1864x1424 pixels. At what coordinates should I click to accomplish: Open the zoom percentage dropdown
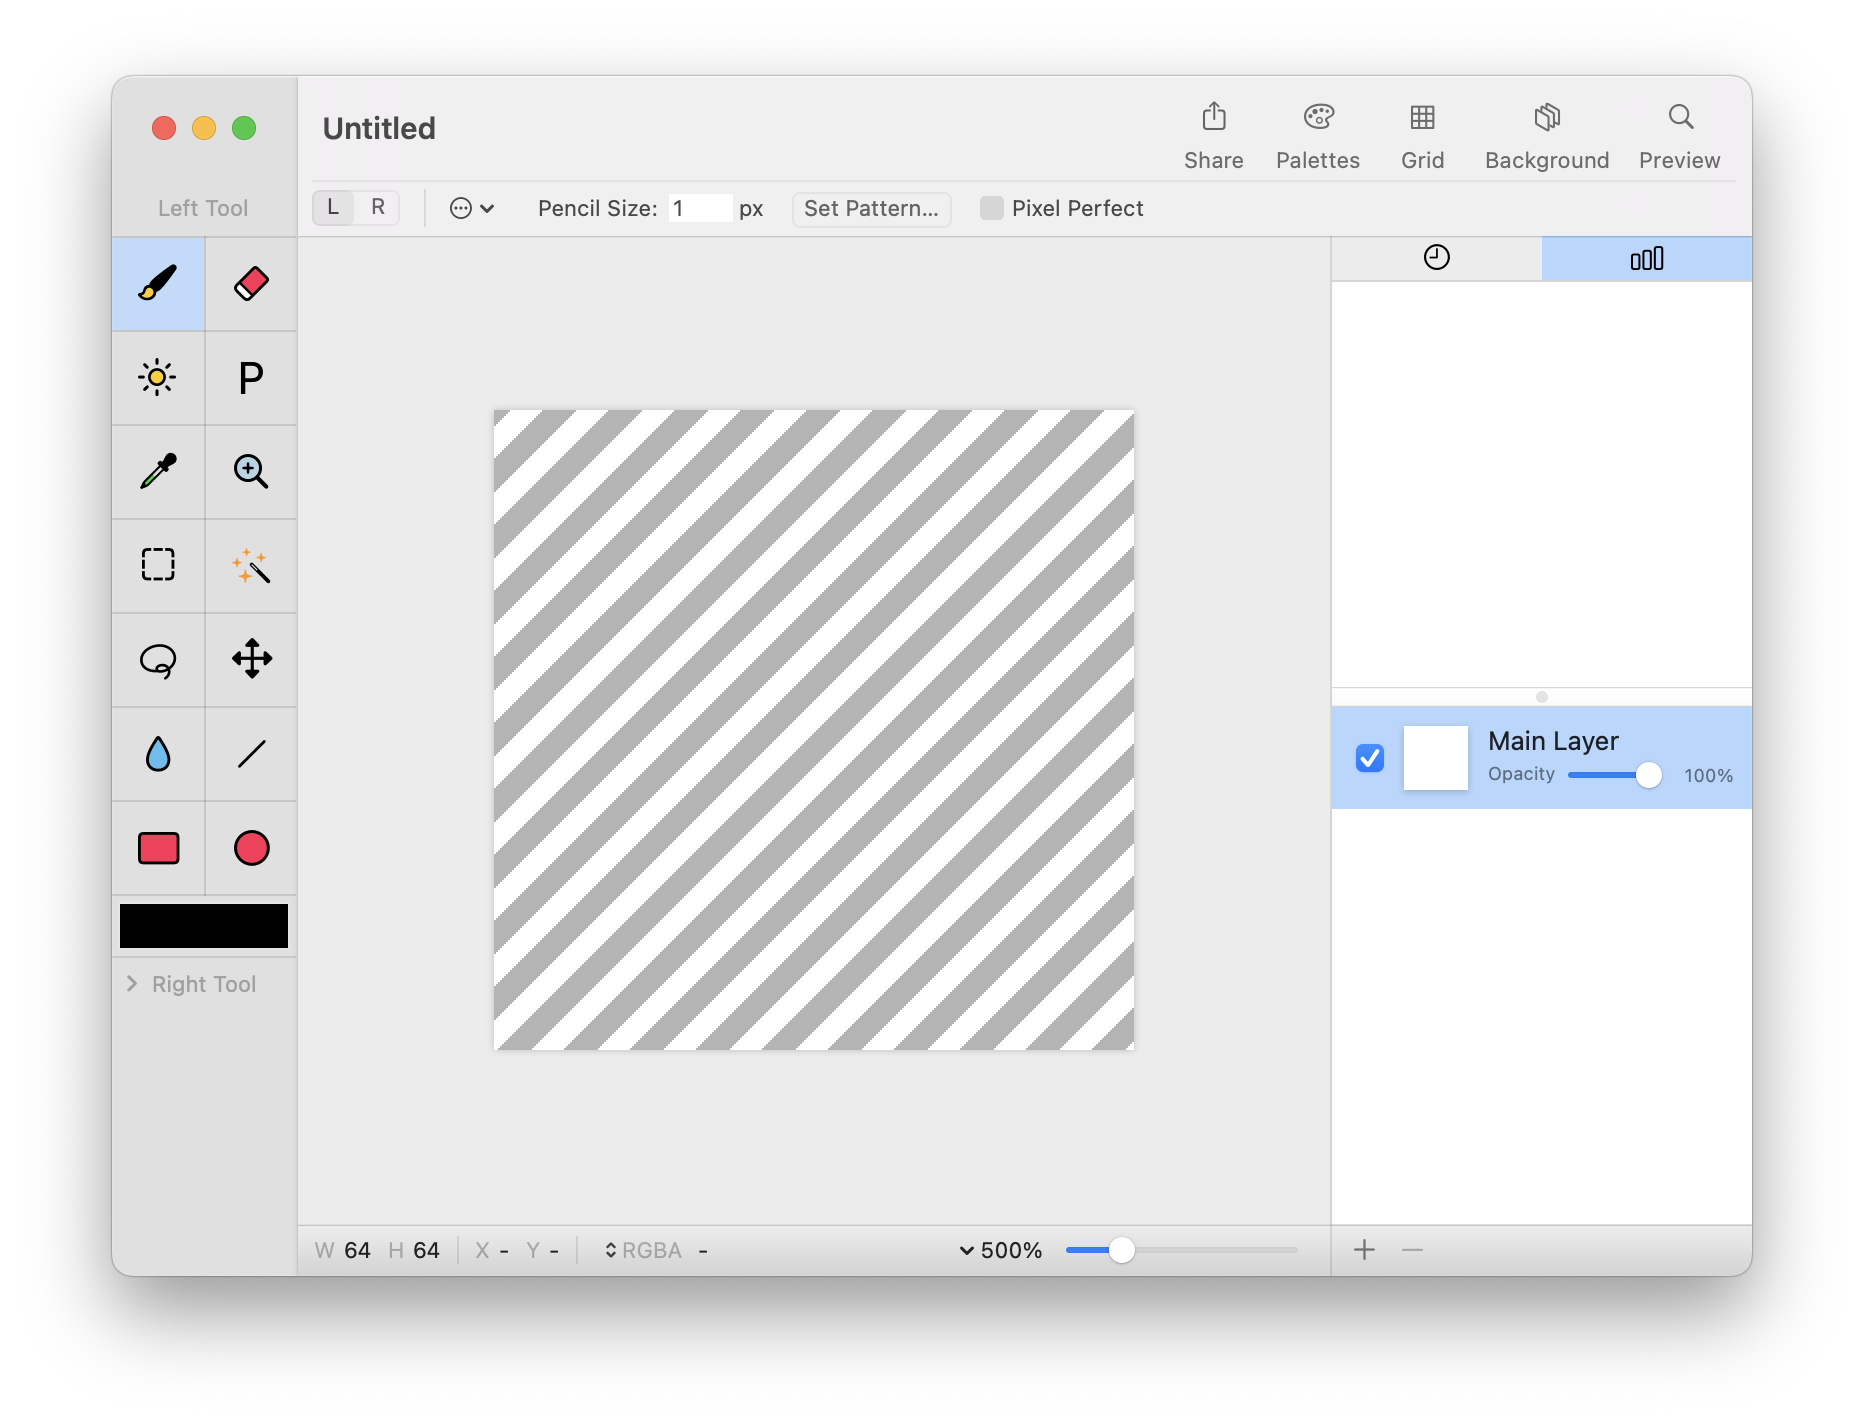tap(1000, 1250)
